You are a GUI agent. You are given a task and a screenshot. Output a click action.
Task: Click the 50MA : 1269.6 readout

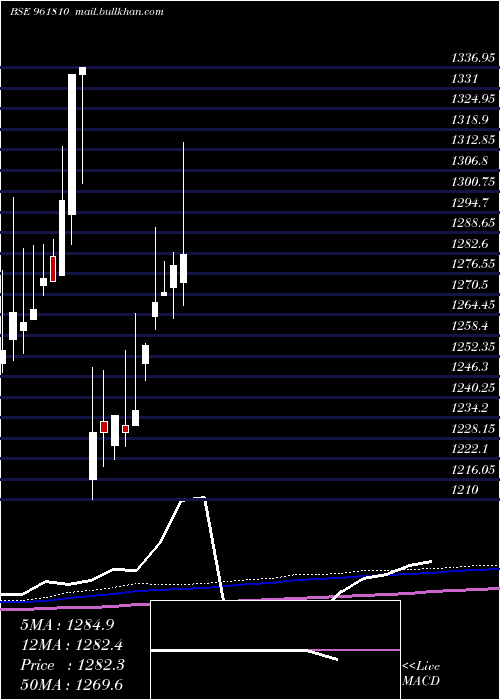click(71, 685)
